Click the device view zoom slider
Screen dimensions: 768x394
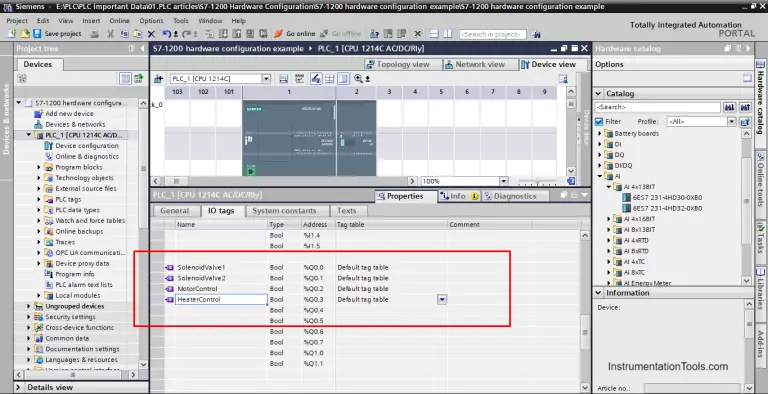point(538,181)
